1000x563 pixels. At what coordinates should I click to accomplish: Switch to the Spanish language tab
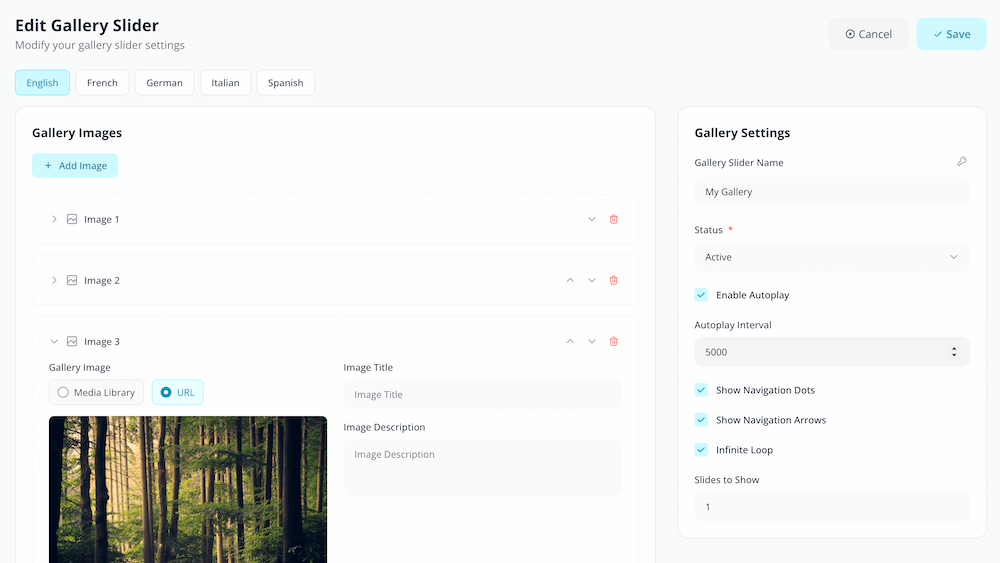pos(286,83)
